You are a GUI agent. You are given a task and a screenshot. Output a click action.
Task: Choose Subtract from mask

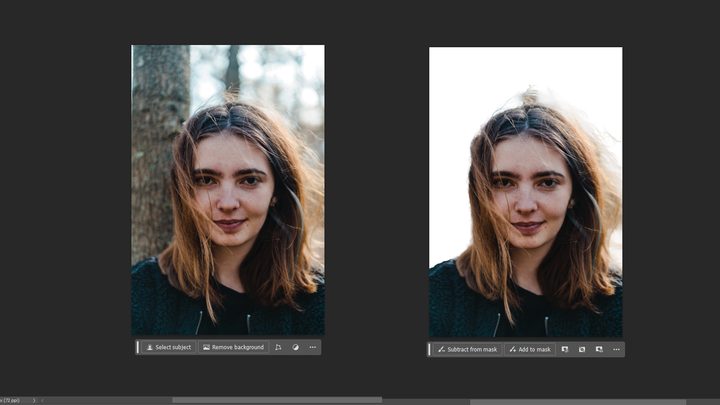(x=467, y=349)
